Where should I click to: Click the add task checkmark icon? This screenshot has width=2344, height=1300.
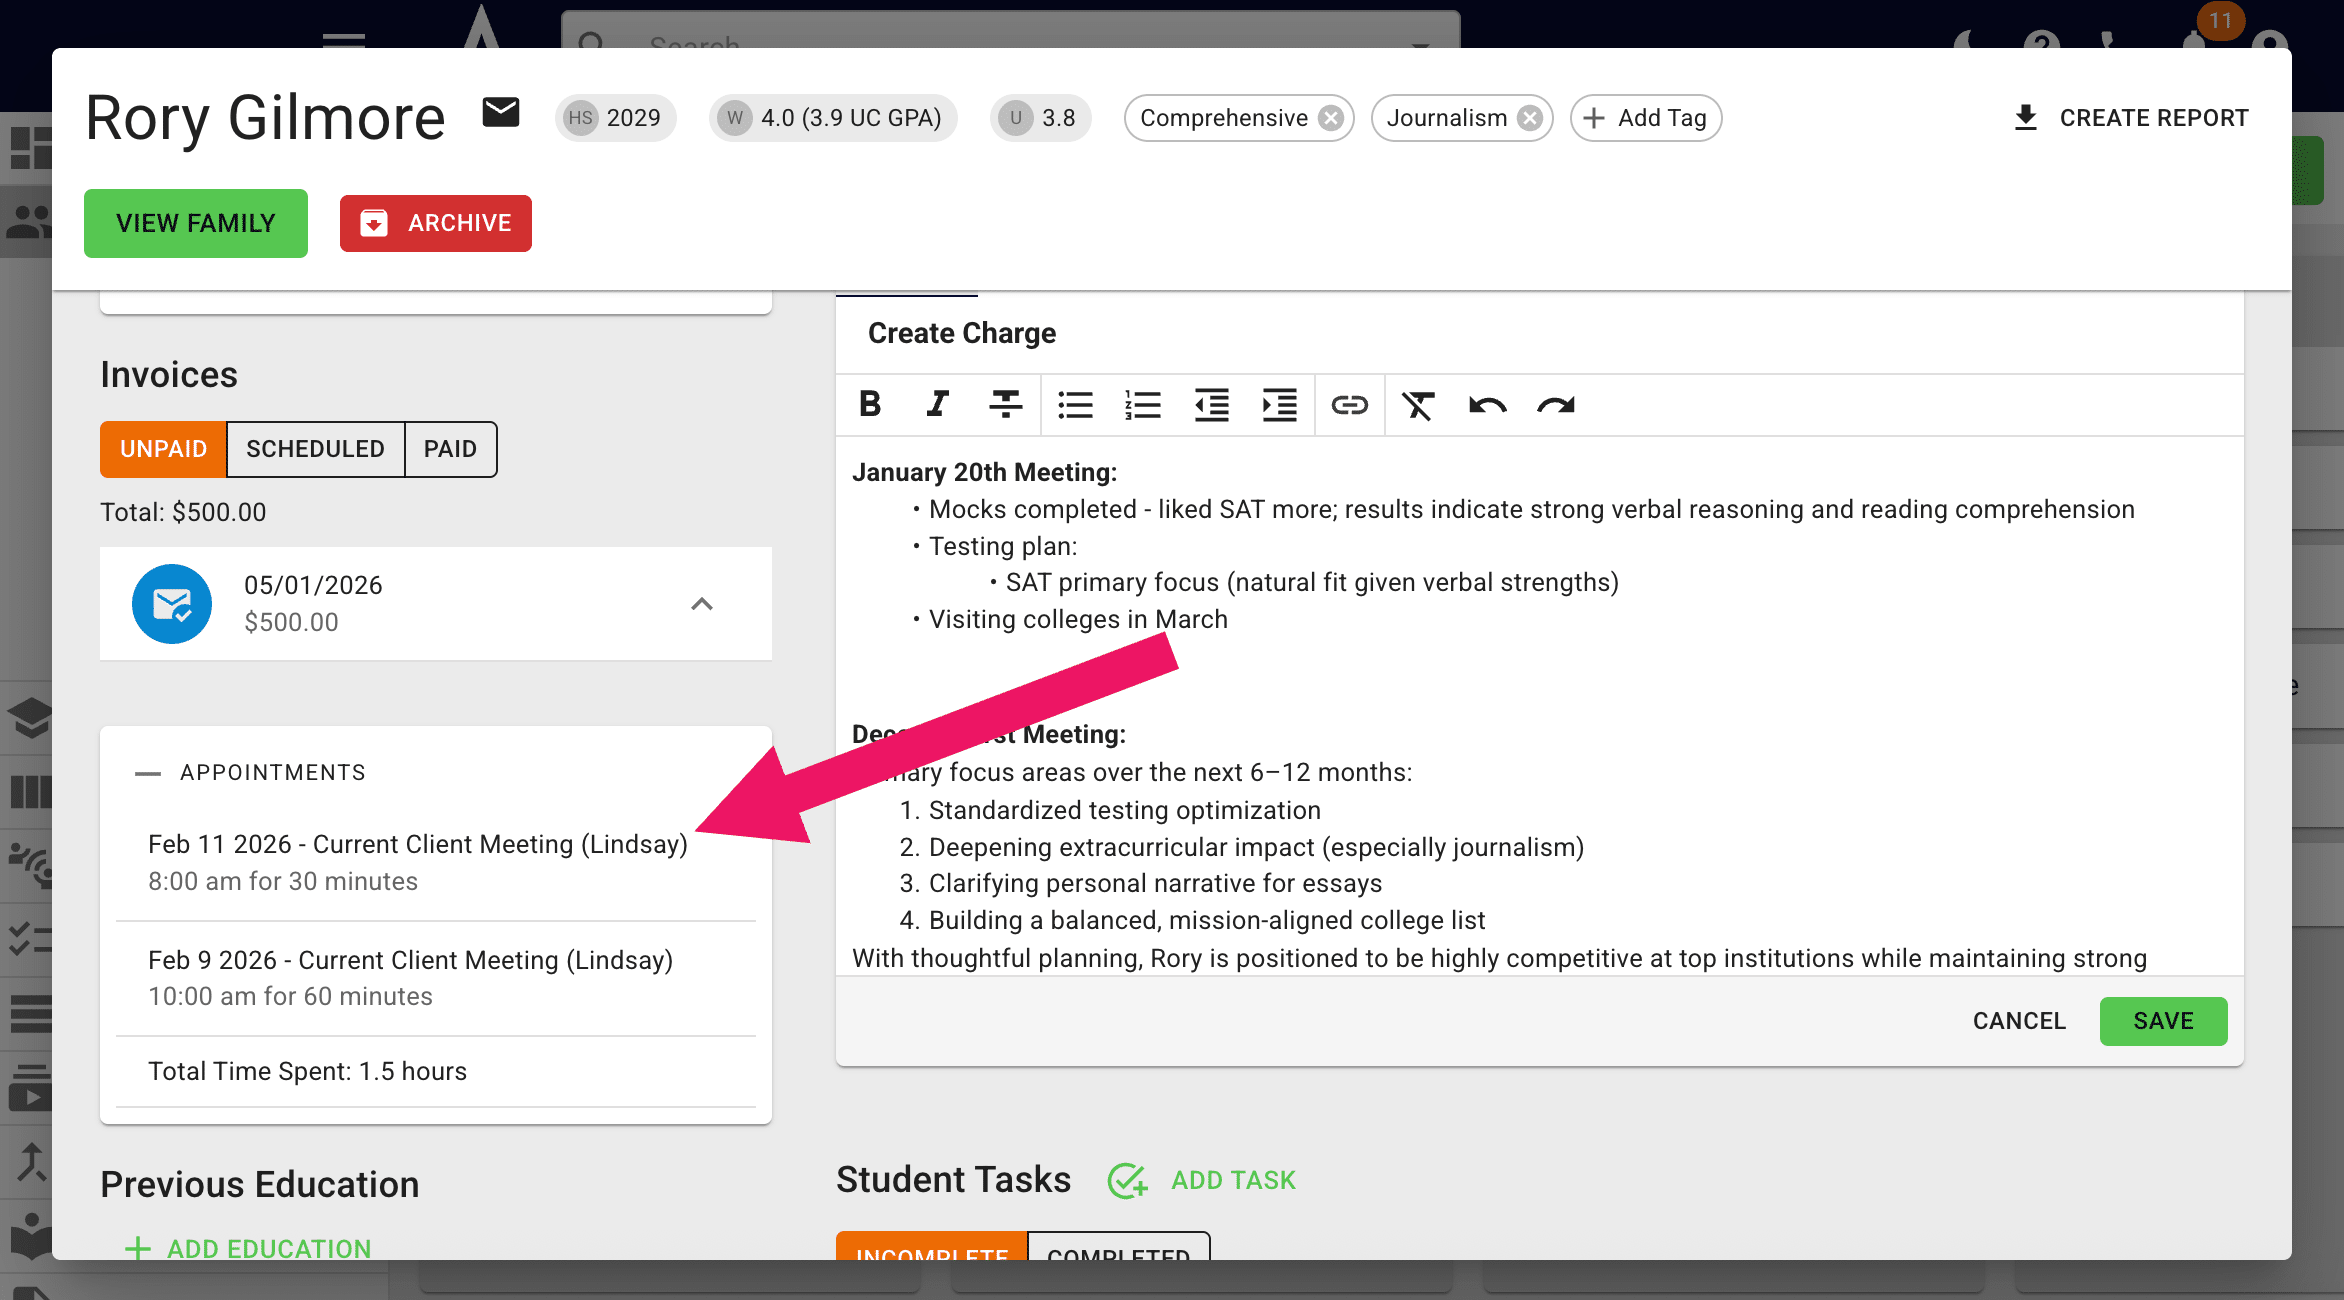1128,1180
